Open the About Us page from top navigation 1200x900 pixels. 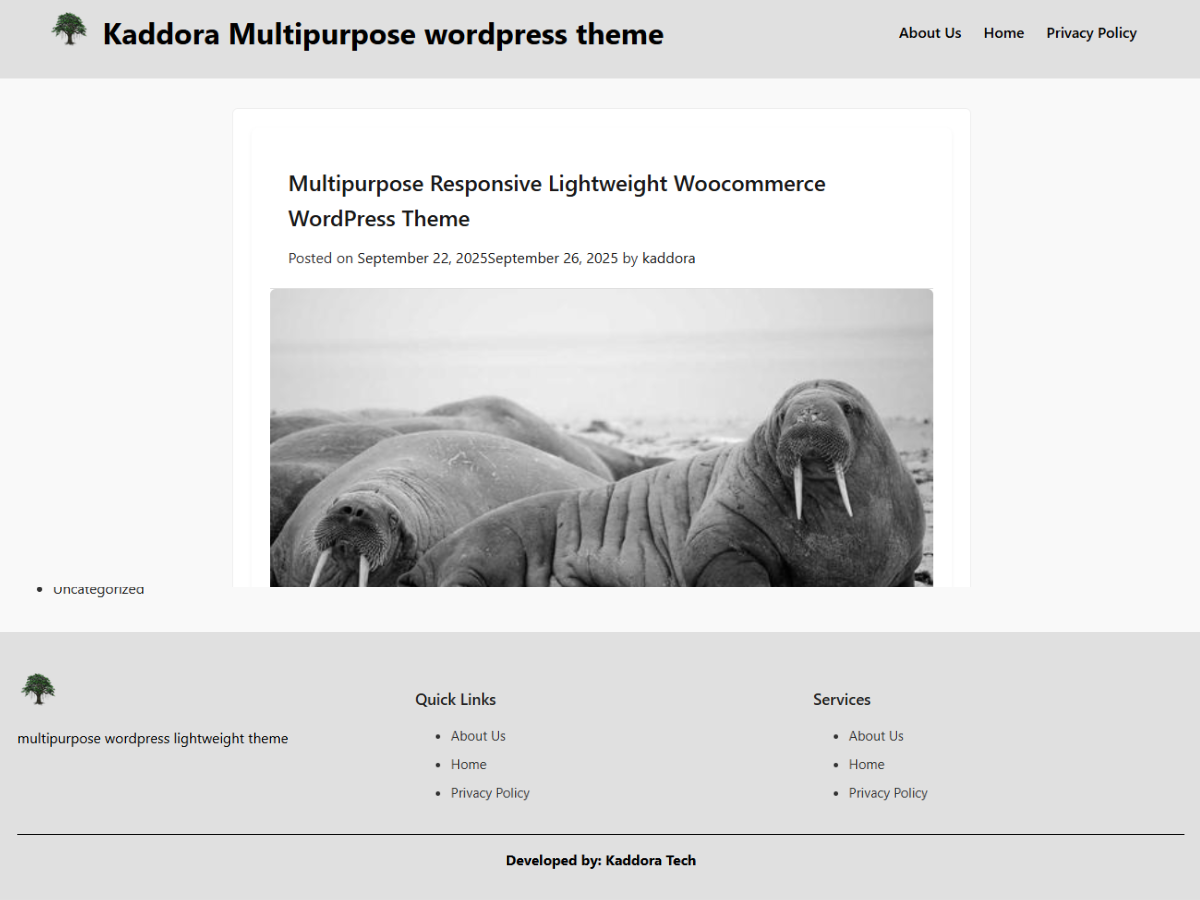(929, 32)
